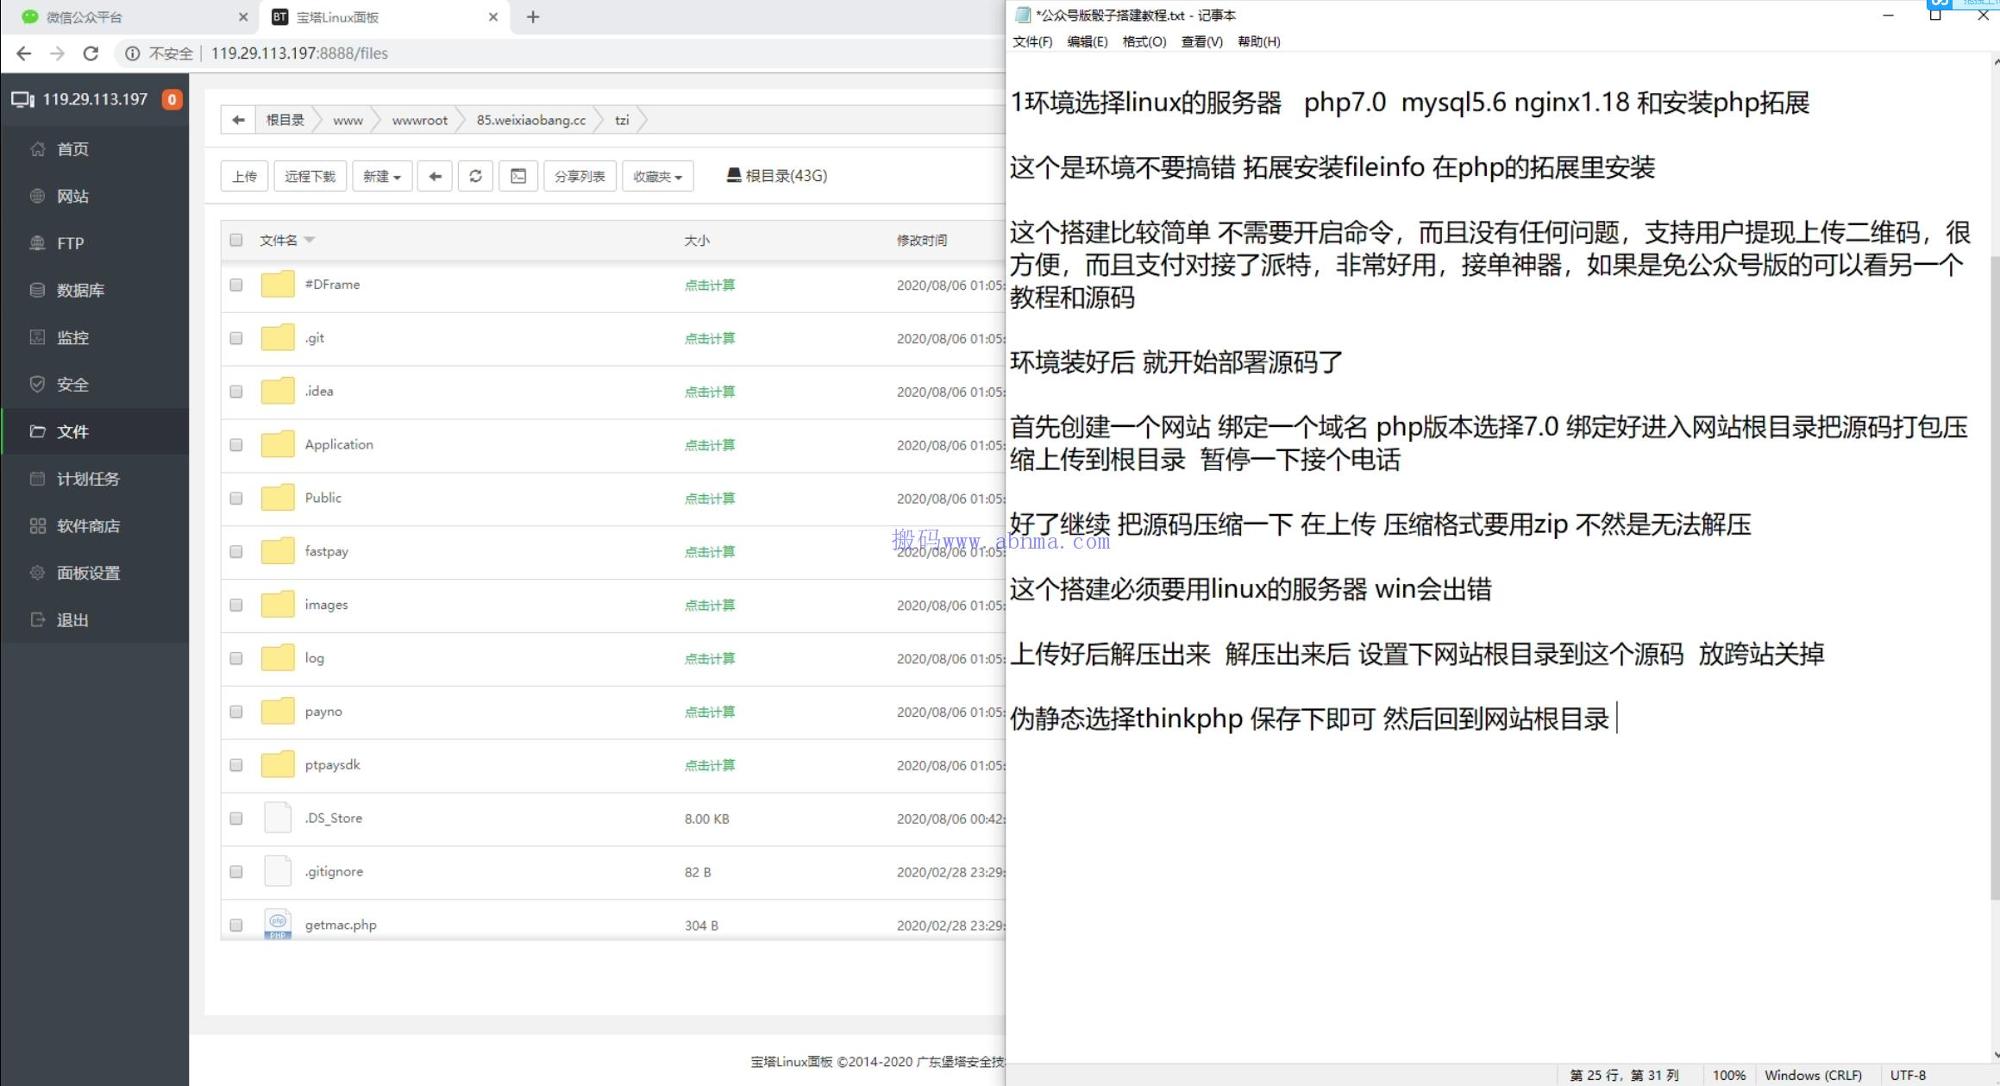The width and height of the screenshot is (2000, 1086).
Task: Switch to the 微信公众平台 browser tab
Action: click(85, 17)
